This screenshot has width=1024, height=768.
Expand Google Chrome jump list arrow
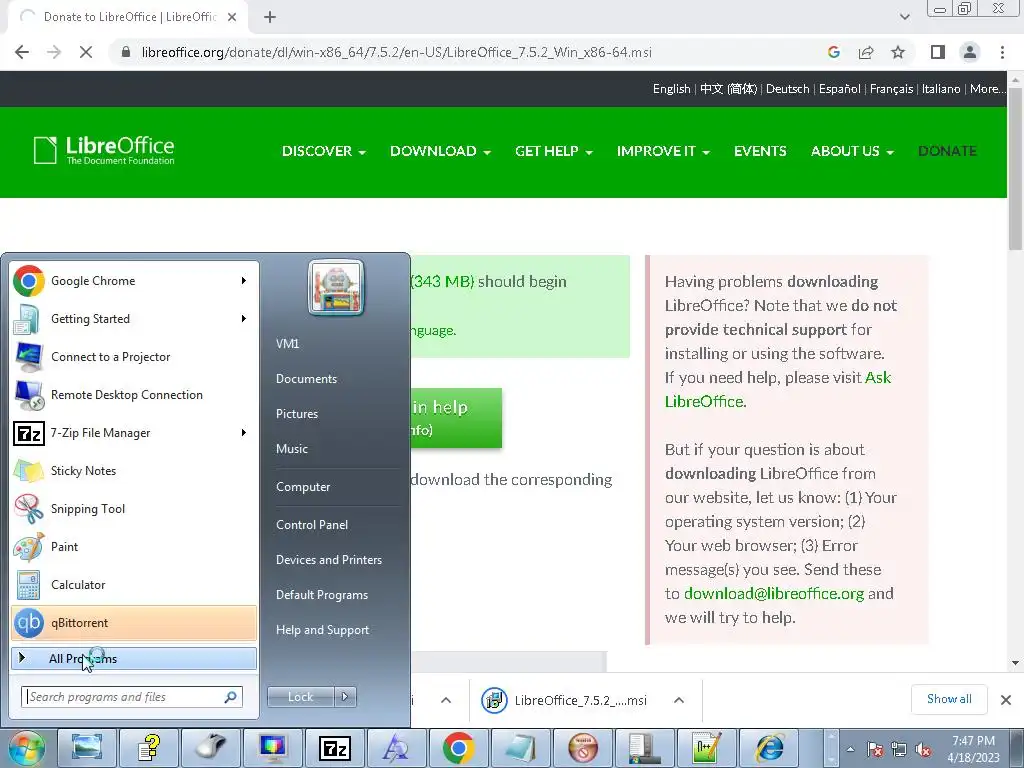244,281
